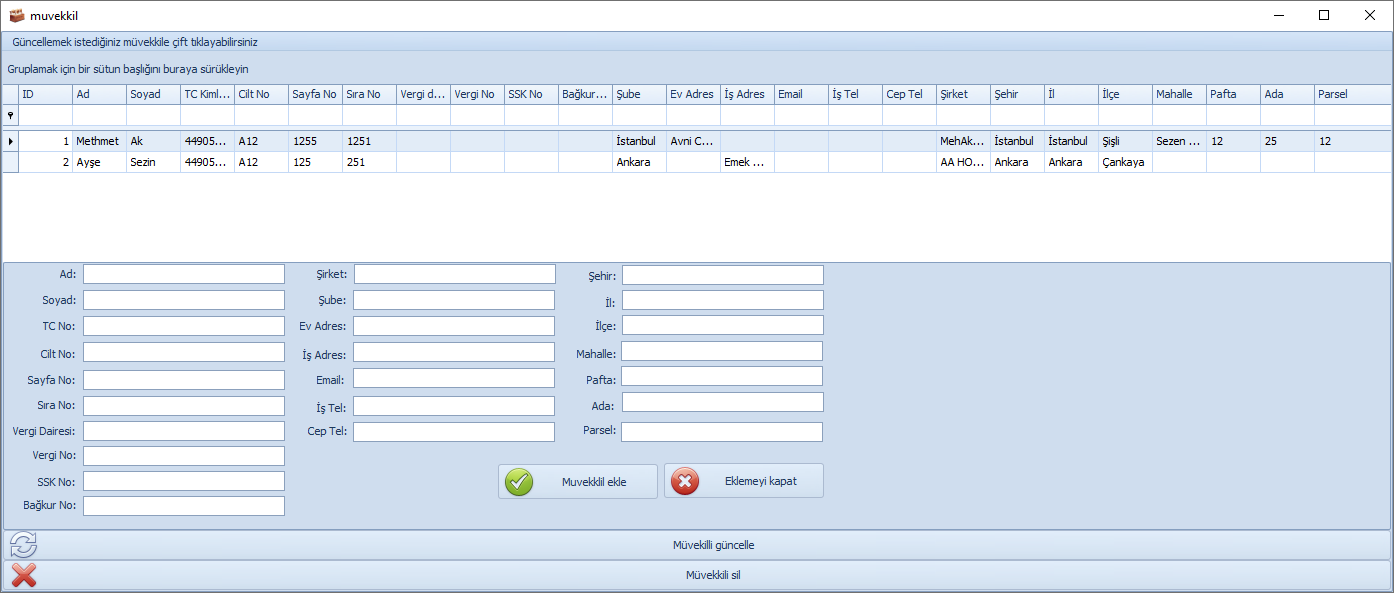Click into the Email input field
Screen dimensions: 1394x593
tap(454, 379)
